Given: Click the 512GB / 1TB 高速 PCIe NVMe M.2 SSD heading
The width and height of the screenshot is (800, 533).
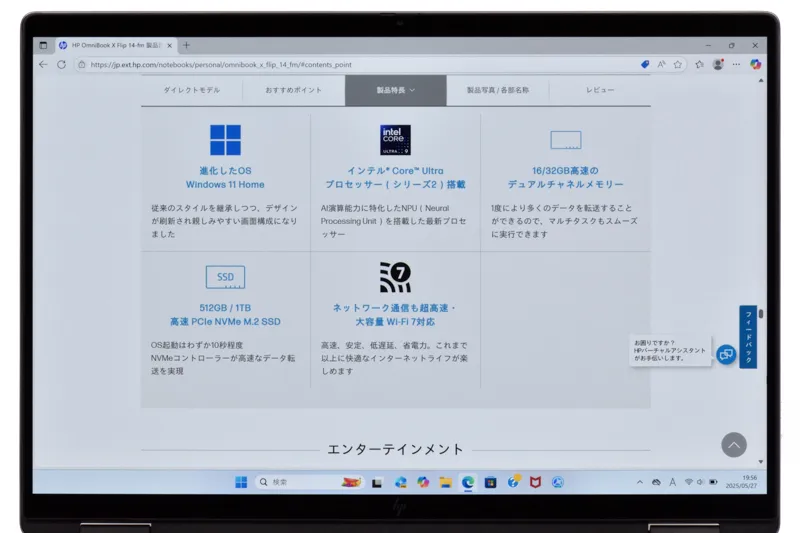Looking at the screenshot, I should coord(225,315).
